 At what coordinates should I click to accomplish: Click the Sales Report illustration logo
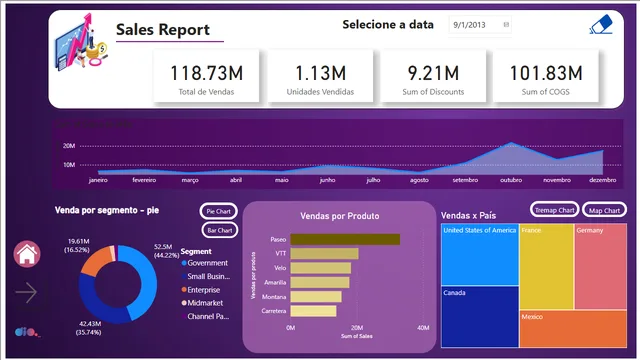click(x=81, y=42)
